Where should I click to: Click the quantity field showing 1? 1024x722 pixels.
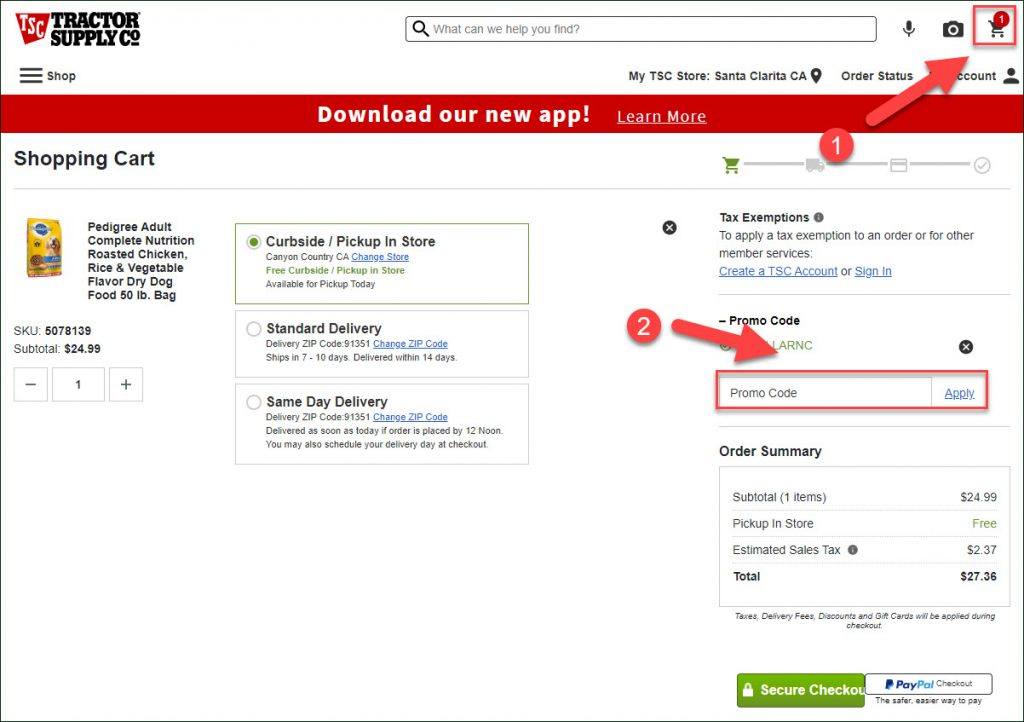78,385
